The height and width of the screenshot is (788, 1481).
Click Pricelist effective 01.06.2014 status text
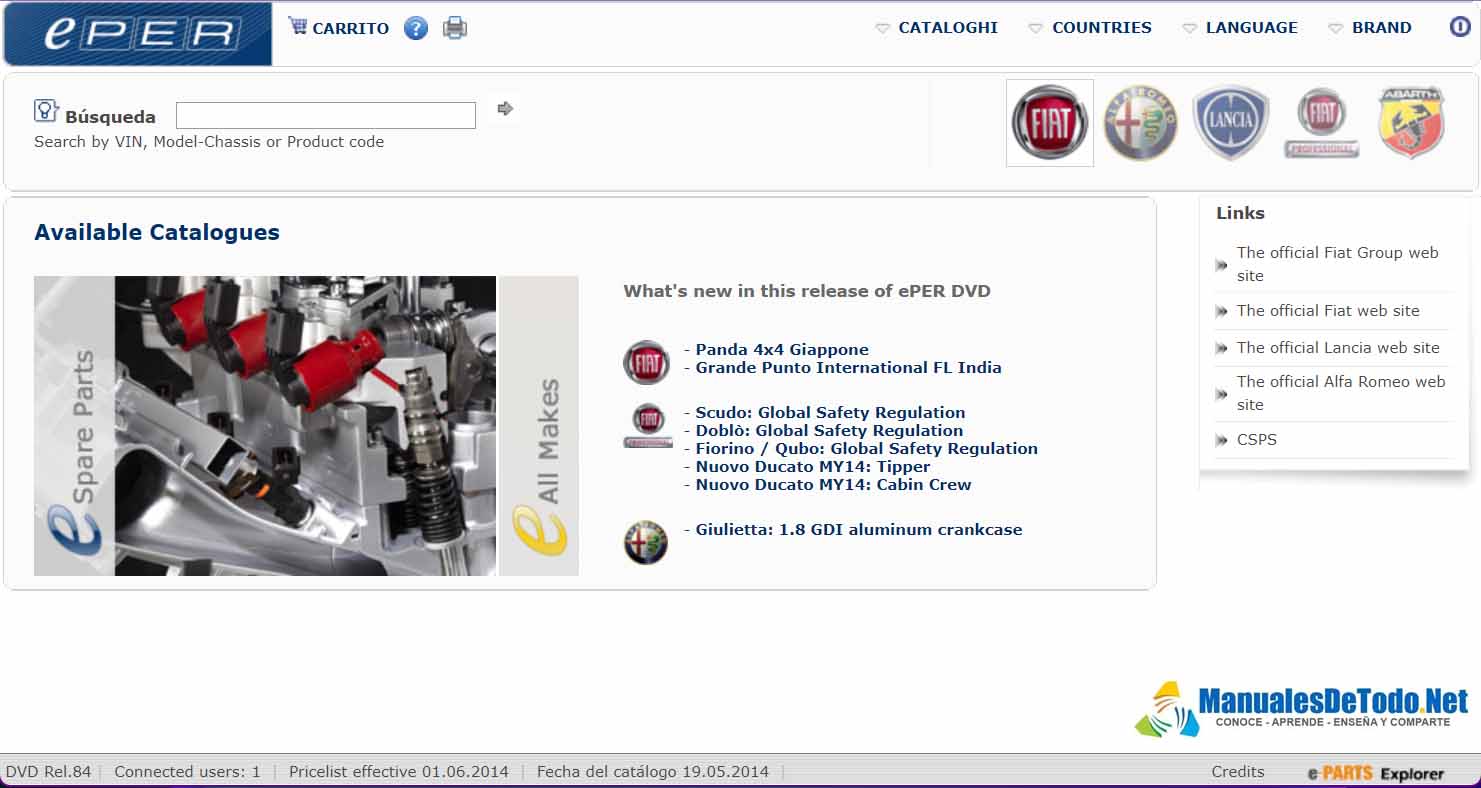tap(399, 772)
